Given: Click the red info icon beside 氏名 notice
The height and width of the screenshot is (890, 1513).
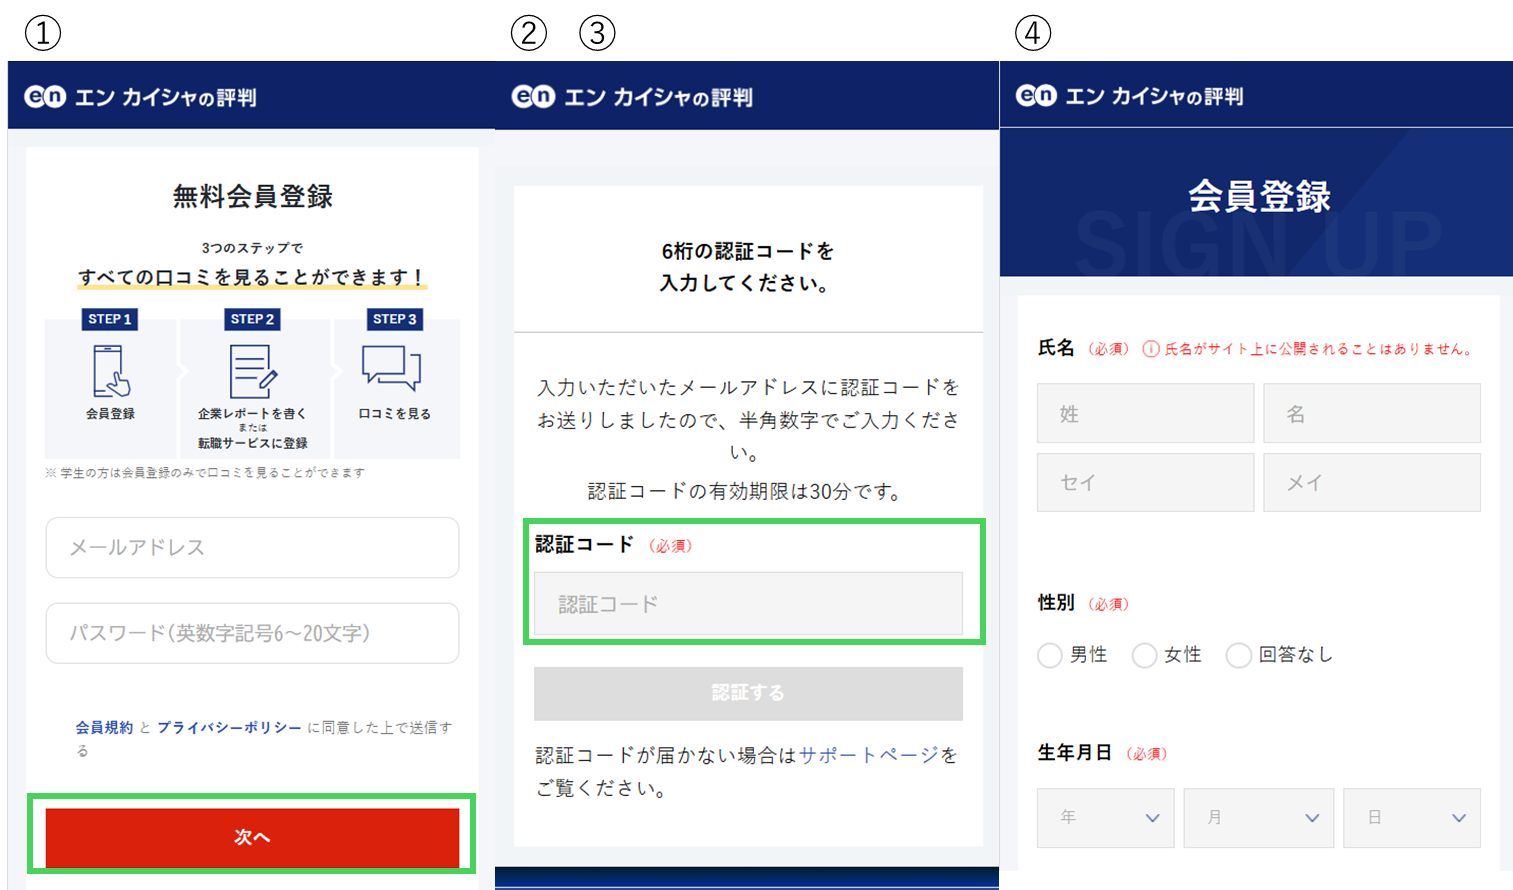Looking at the screenshot, I should (1151, 349).
